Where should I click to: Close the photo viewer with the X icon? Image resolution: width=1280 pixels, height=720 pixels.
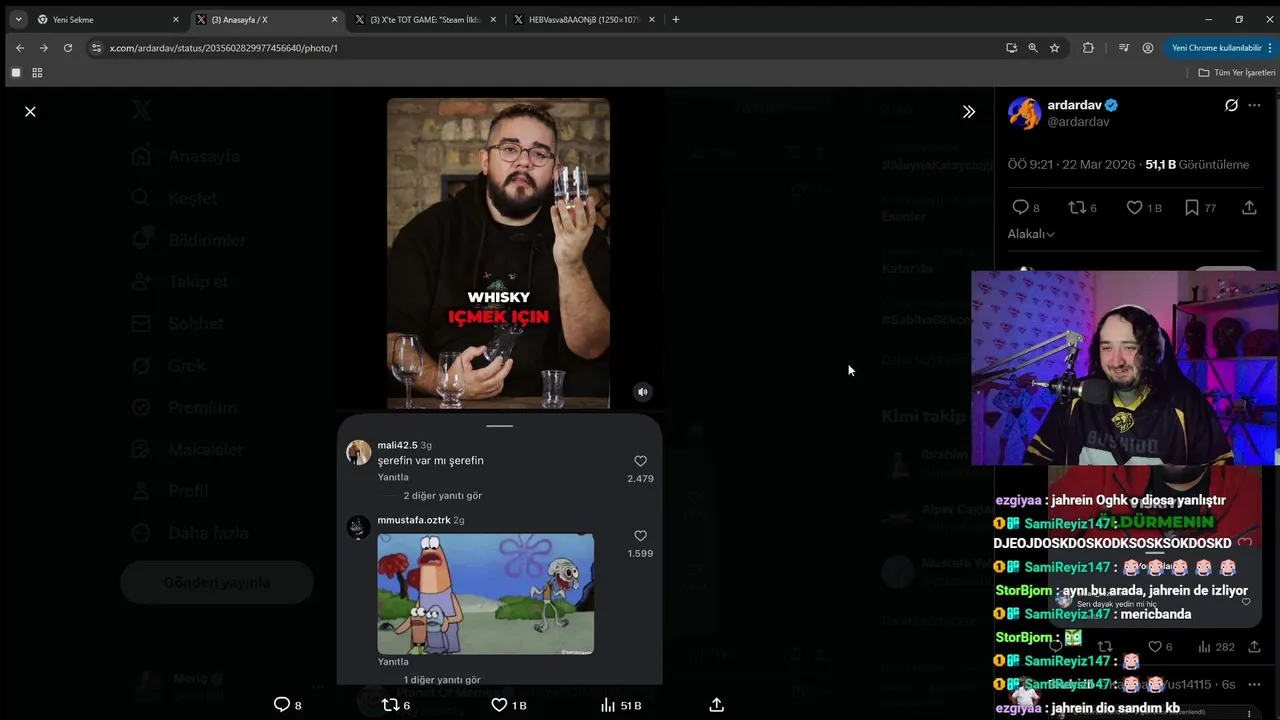point(30,112)
